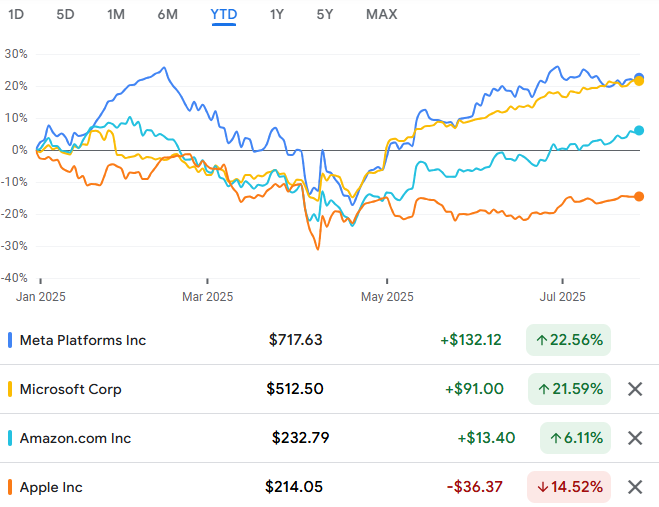Image resolution: width=659 pixels, height=507 pixels.
Task: Switch to the 1Y range
Action: click(x=277, y=14)
